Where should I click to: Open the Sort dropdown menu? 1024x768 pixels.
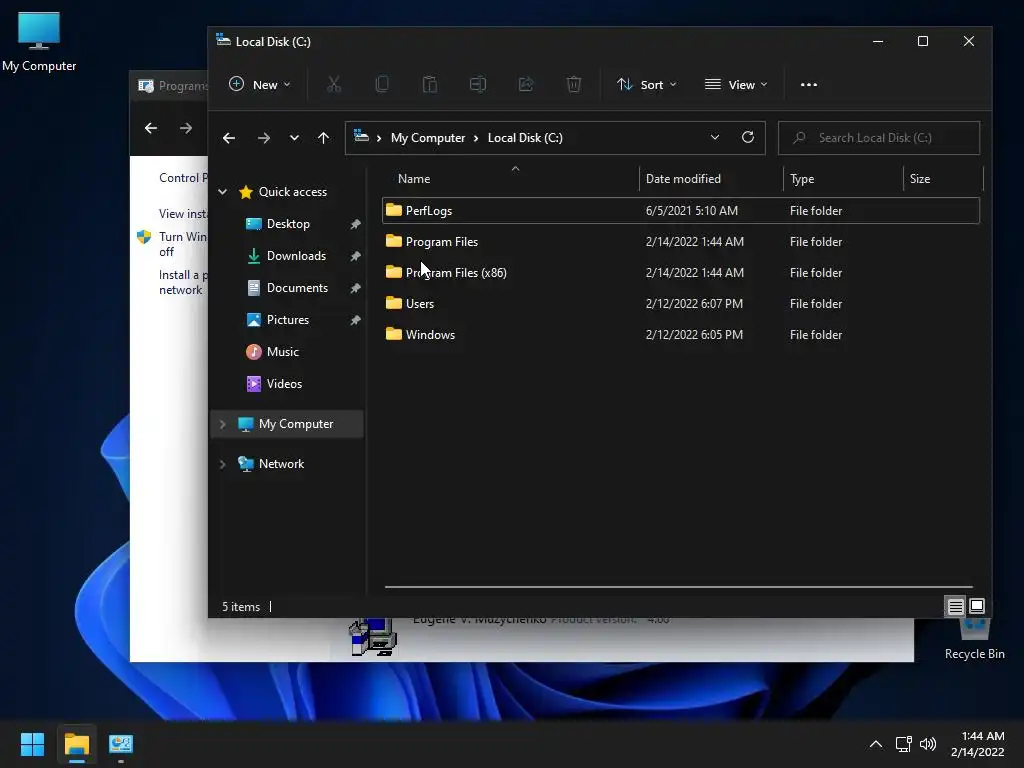click(x=647, y=84)
